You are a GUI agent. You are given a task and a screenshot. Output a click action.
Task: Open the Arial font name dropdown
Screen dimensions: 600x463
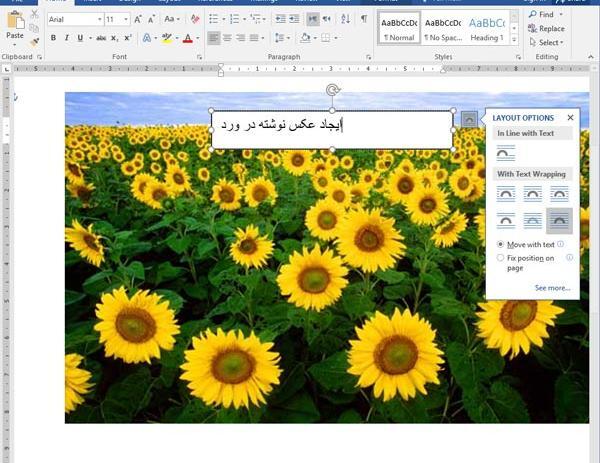(x=99, y=19)
